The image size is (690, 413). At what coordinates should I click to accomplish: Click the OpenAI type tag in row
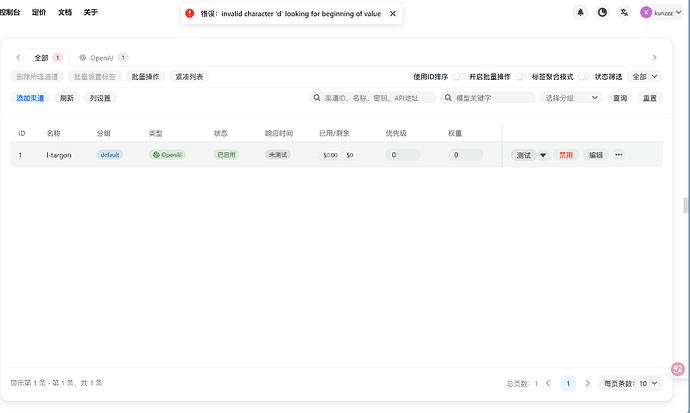point(167,154)
